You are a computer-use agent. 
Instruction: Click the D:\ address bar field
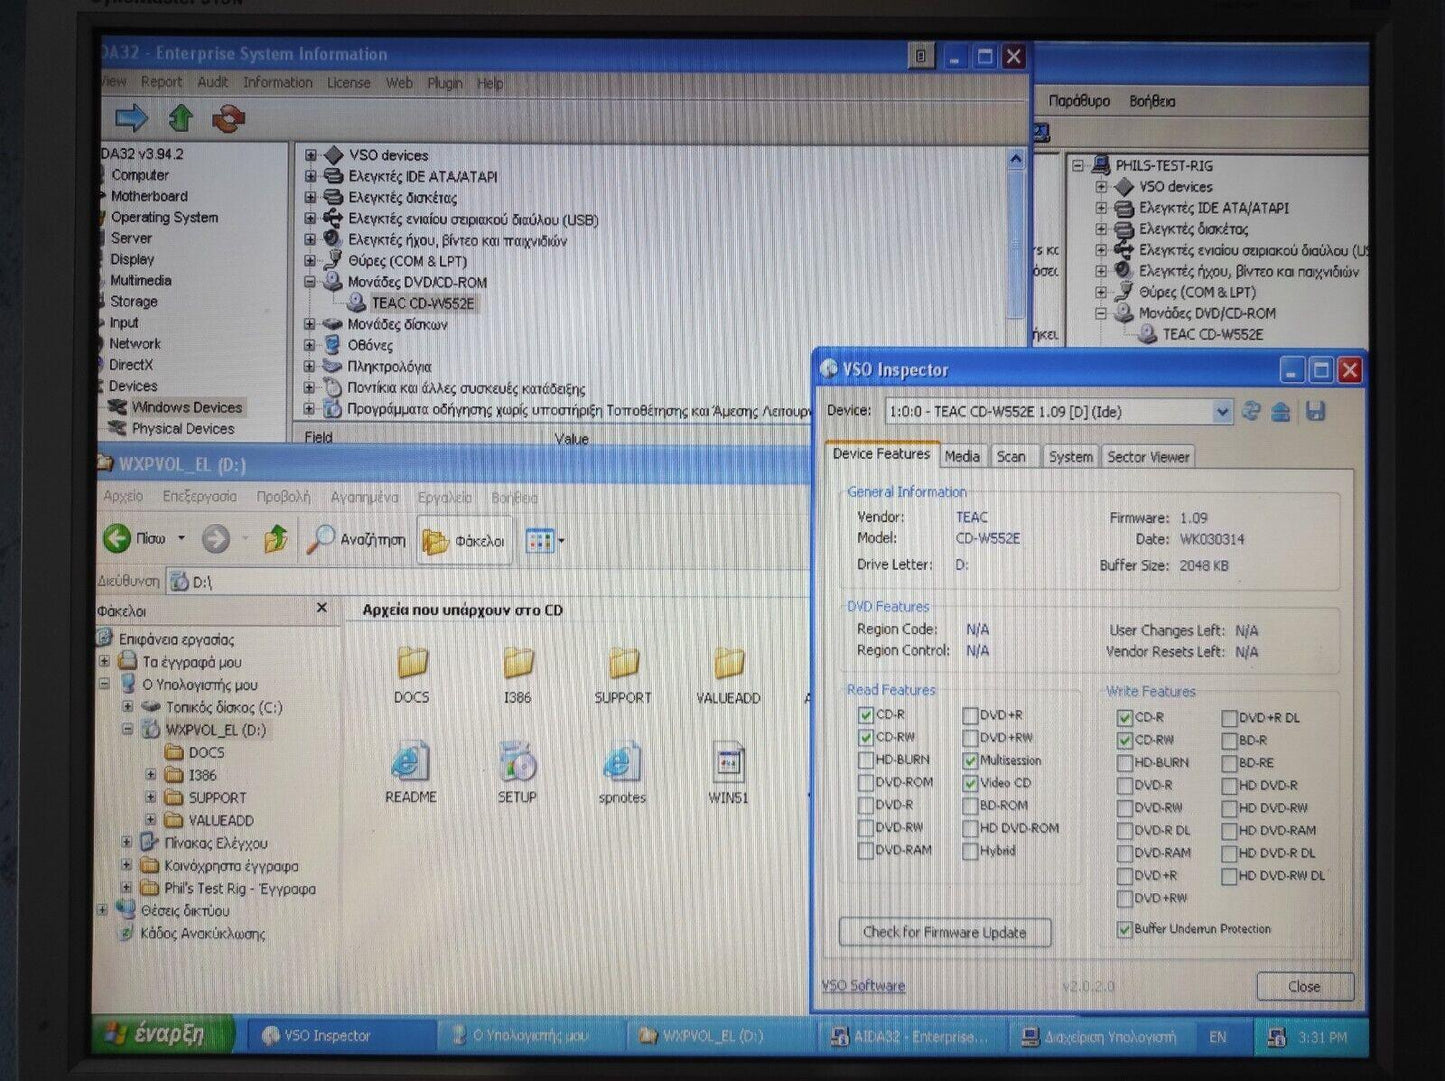pyautogui.click(x=480, y=582)
